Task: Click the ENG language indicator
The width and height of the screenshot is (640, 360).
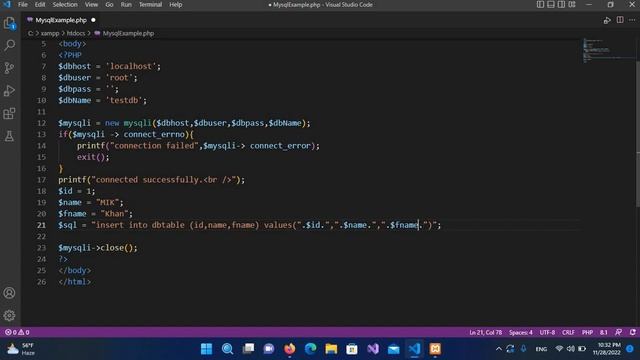Action: point(541,349)
